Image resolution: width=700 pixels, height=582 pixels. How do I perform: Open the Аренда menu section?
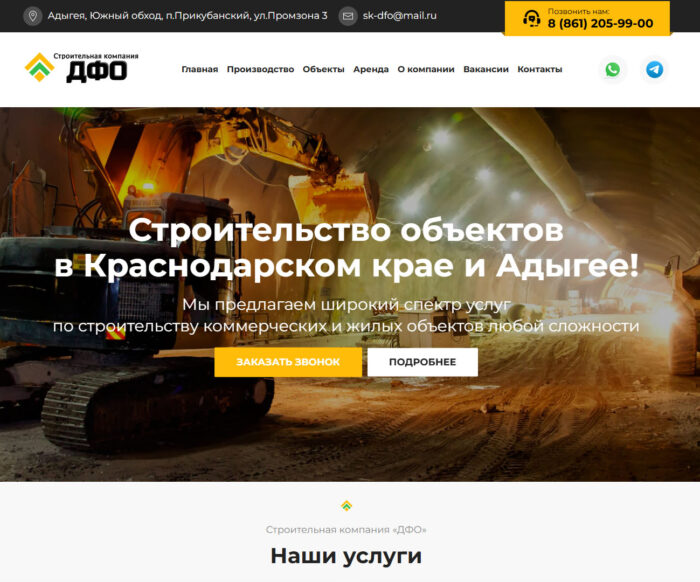[371, 70]
